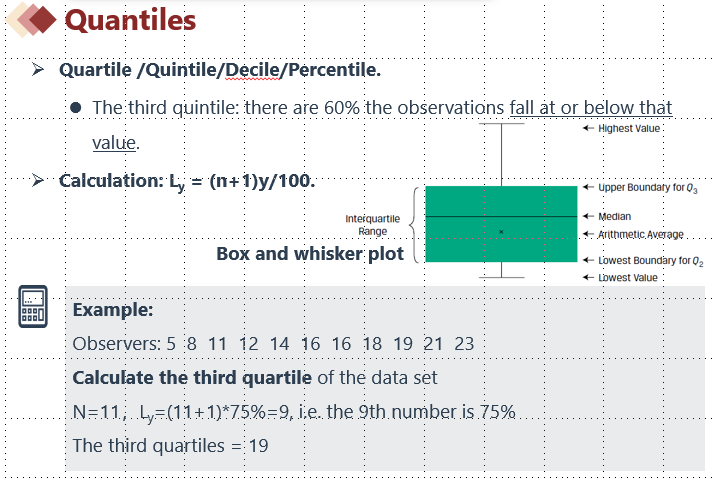Click the Quantiles slide title
This screenshot has width=715, height=480.
(130, 21)
